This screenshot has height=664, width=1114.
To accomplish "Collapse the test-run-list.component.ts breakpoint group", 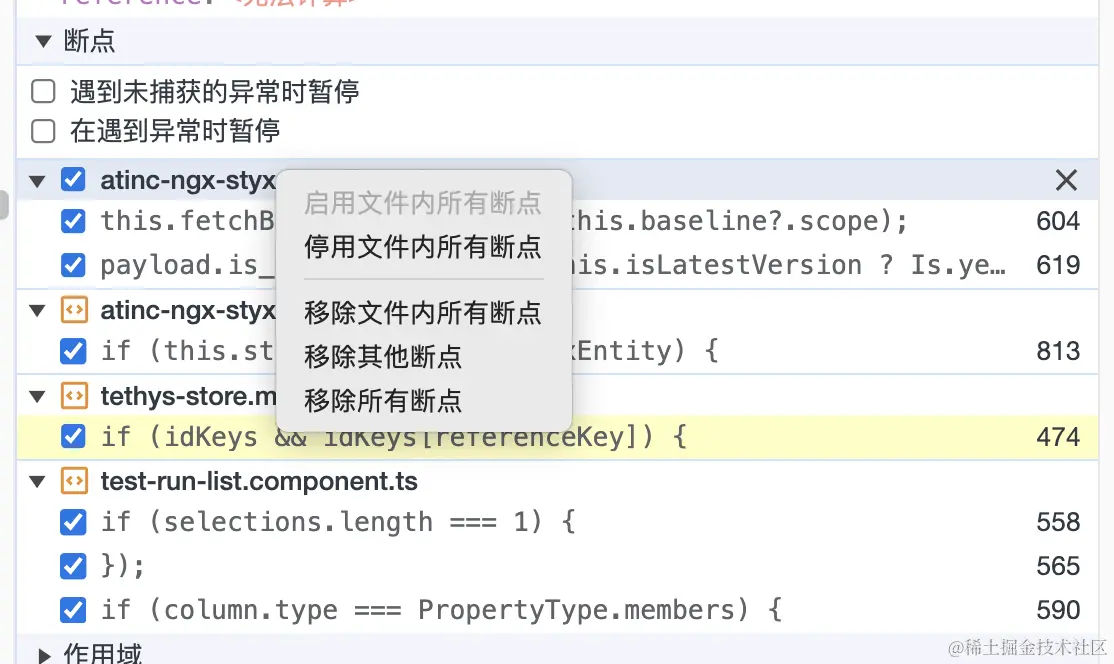I will (x=38, y=482).
